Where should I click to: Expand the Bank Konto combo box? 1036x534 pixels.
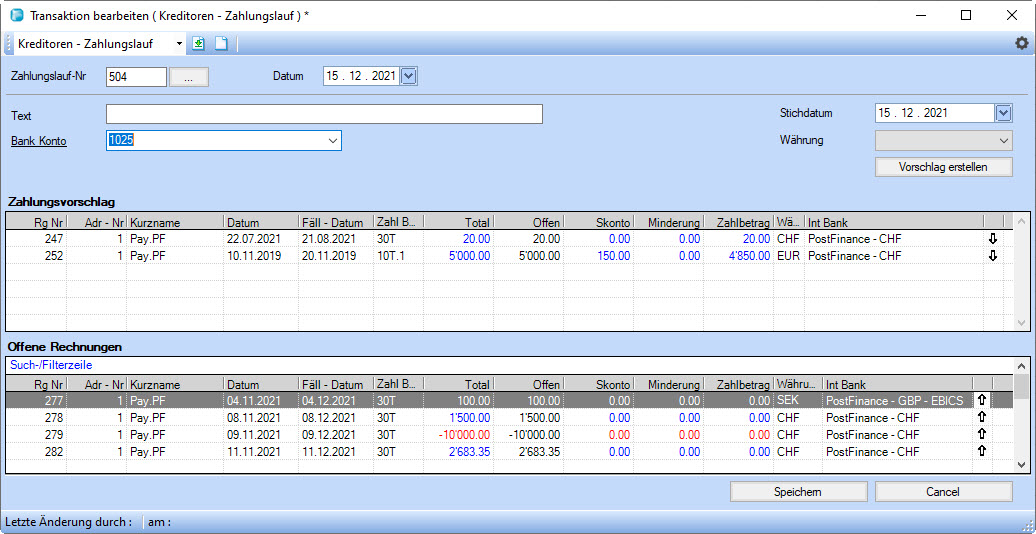point(332,141)
